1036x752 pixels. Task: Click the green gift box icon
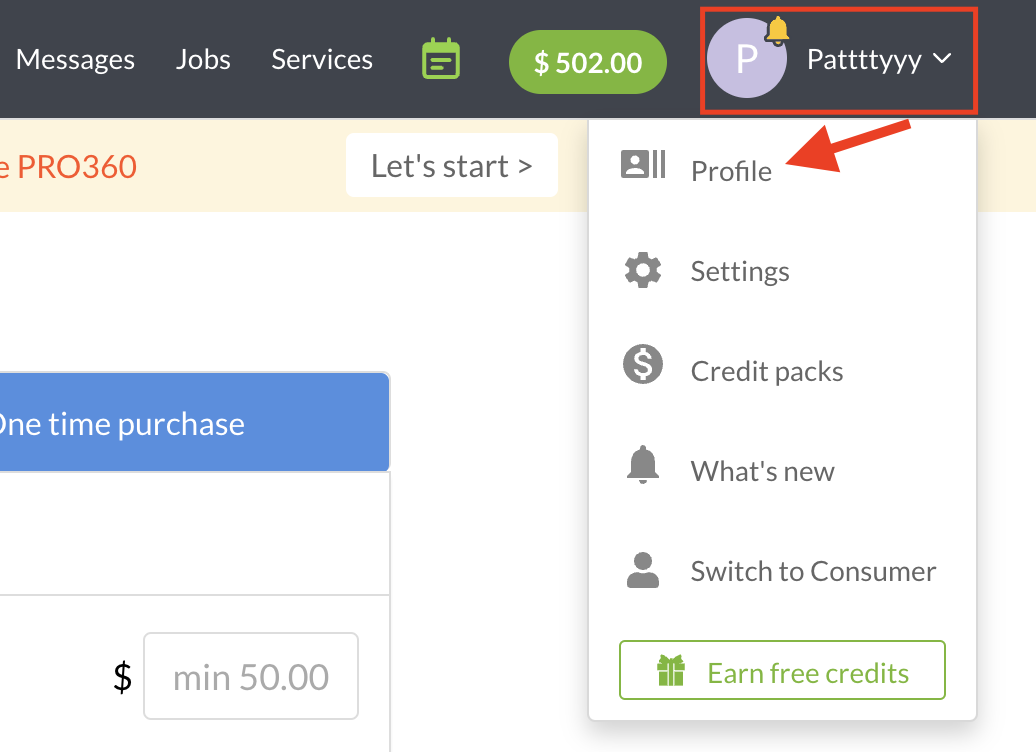[x=671, y=671]
